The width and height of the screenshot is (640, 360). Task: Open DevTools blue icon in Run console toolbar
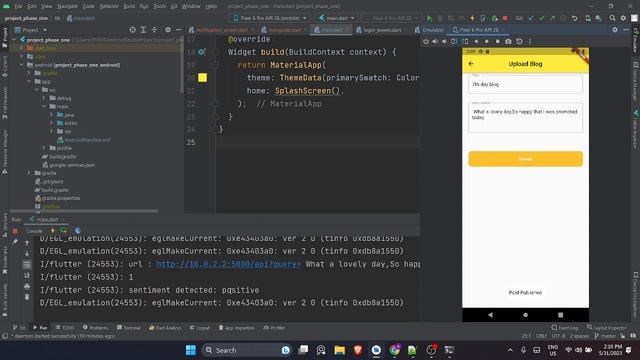coord(78,231)
